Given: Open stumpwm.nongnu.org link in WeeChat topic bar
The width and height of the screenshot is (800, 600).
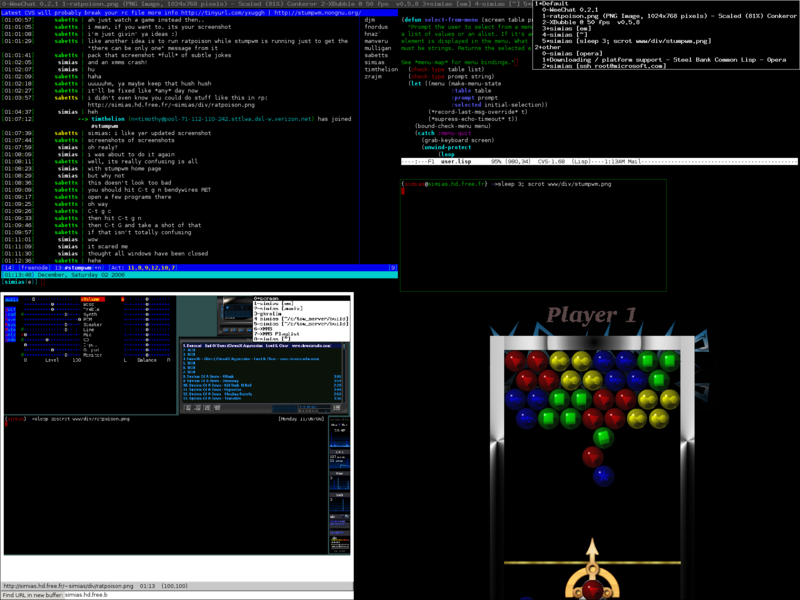Looking at the screenshot, I should (x=317, y=13).
